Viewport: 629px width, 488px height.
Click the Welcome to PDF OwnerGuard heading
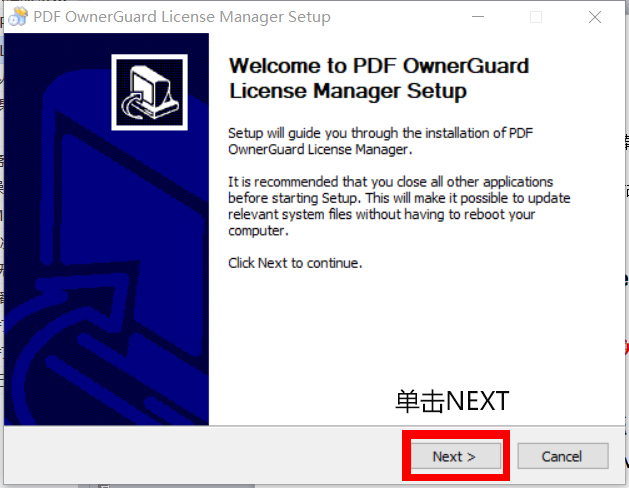[379, 78]
